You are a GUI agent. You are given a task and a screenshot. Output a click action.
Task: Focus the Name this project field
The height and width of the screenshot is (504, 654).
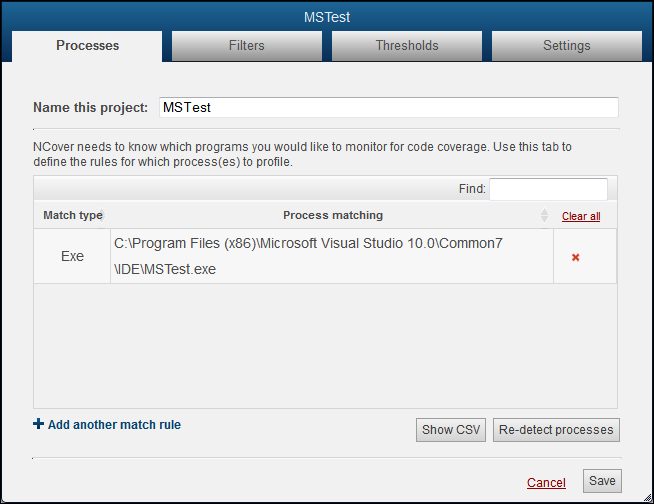pyautogui.click(x=389, y=108)
